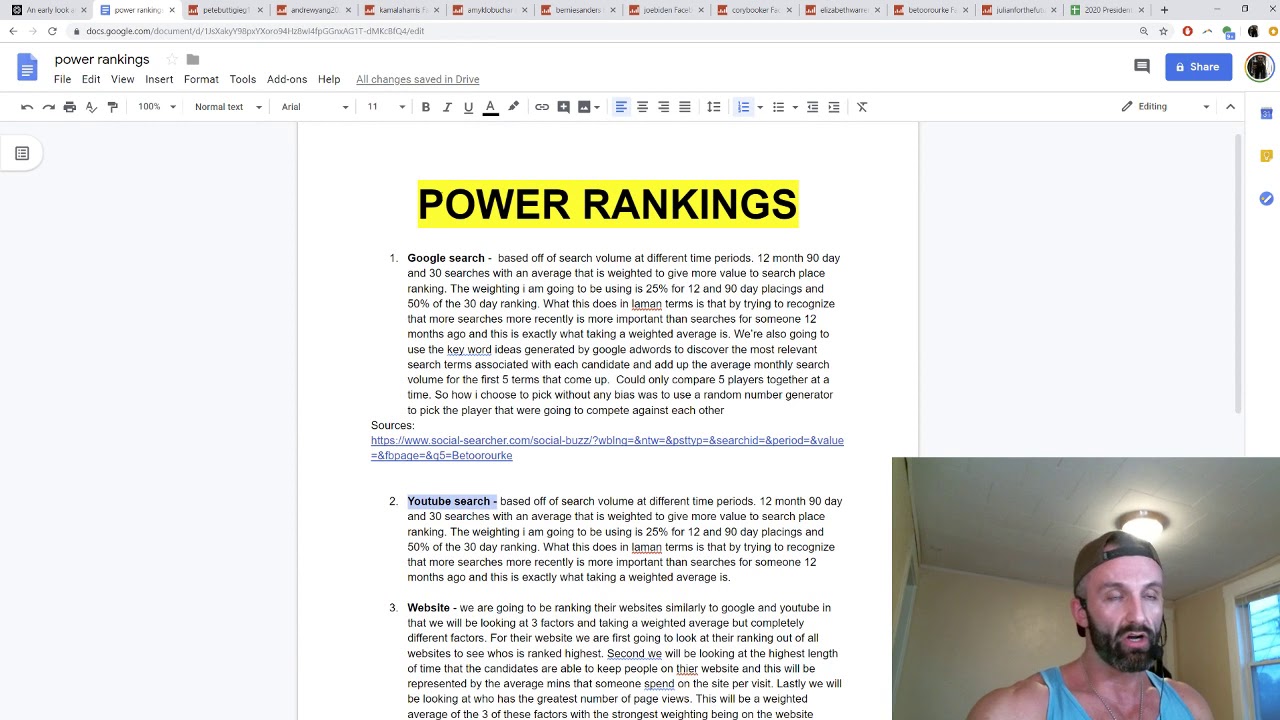The width and height of the screenshot is (1280, 720).
Task: Go back in browser history
Action: 13,31
